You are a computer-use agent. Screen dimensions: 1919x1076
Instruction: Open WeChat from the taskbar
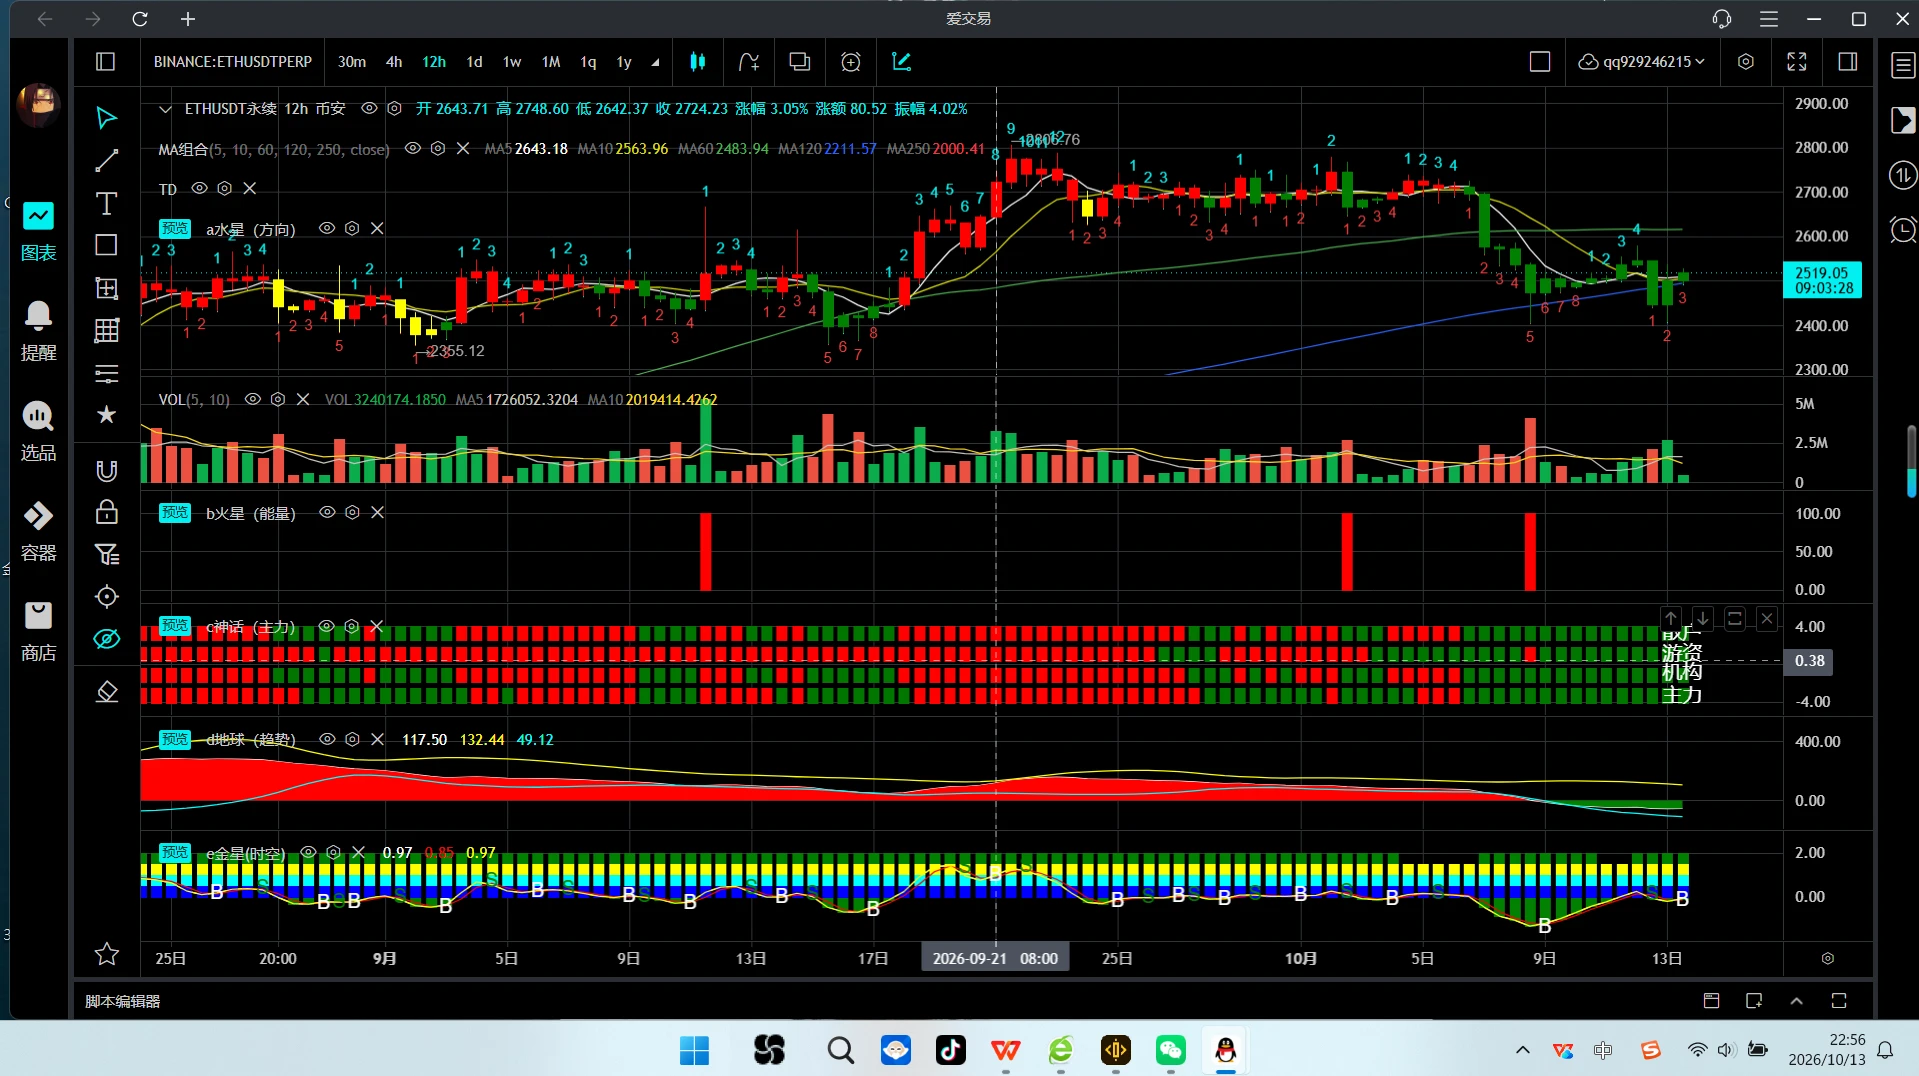tap(1170, 1050)
